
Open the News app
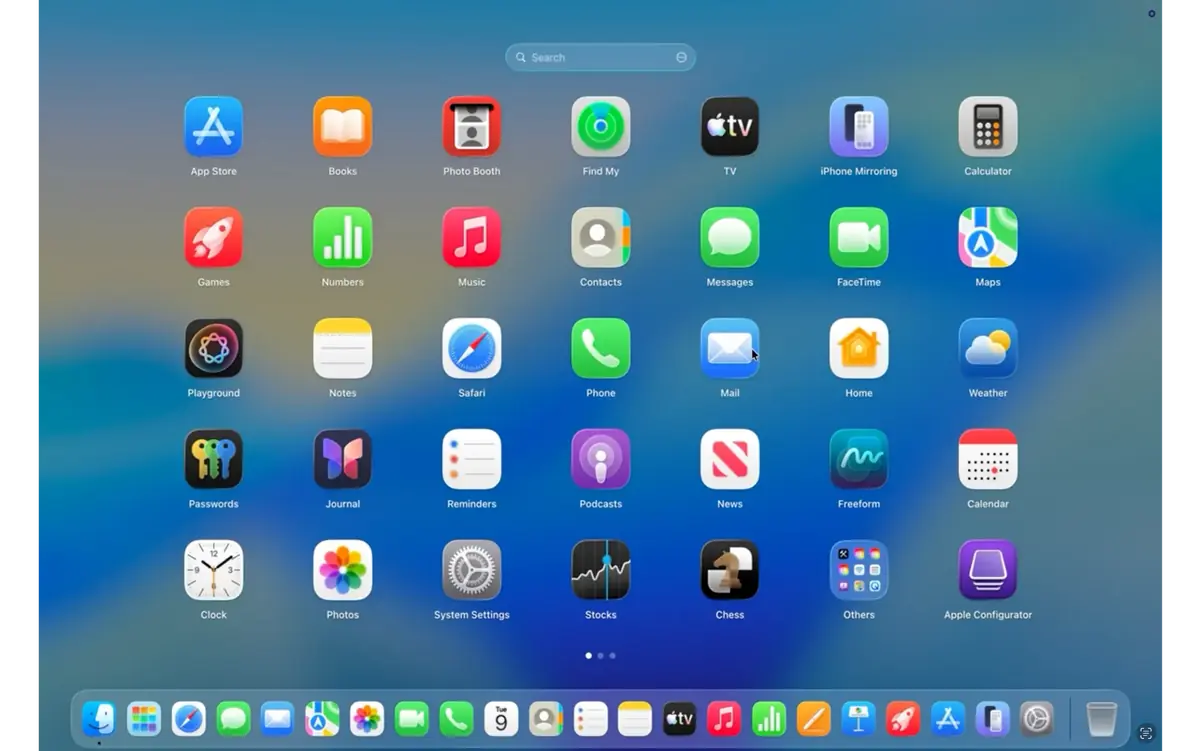pyautogui.click(x=729, y=460)
